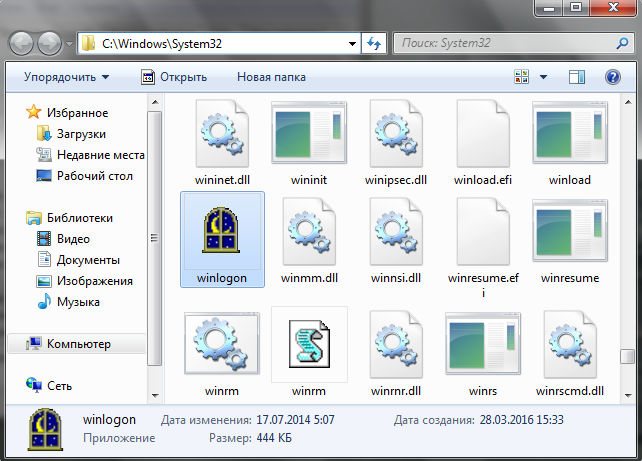The image size is (642, 461).
Task: Select the wininet.dll file icon
Action: pos(222,134)
